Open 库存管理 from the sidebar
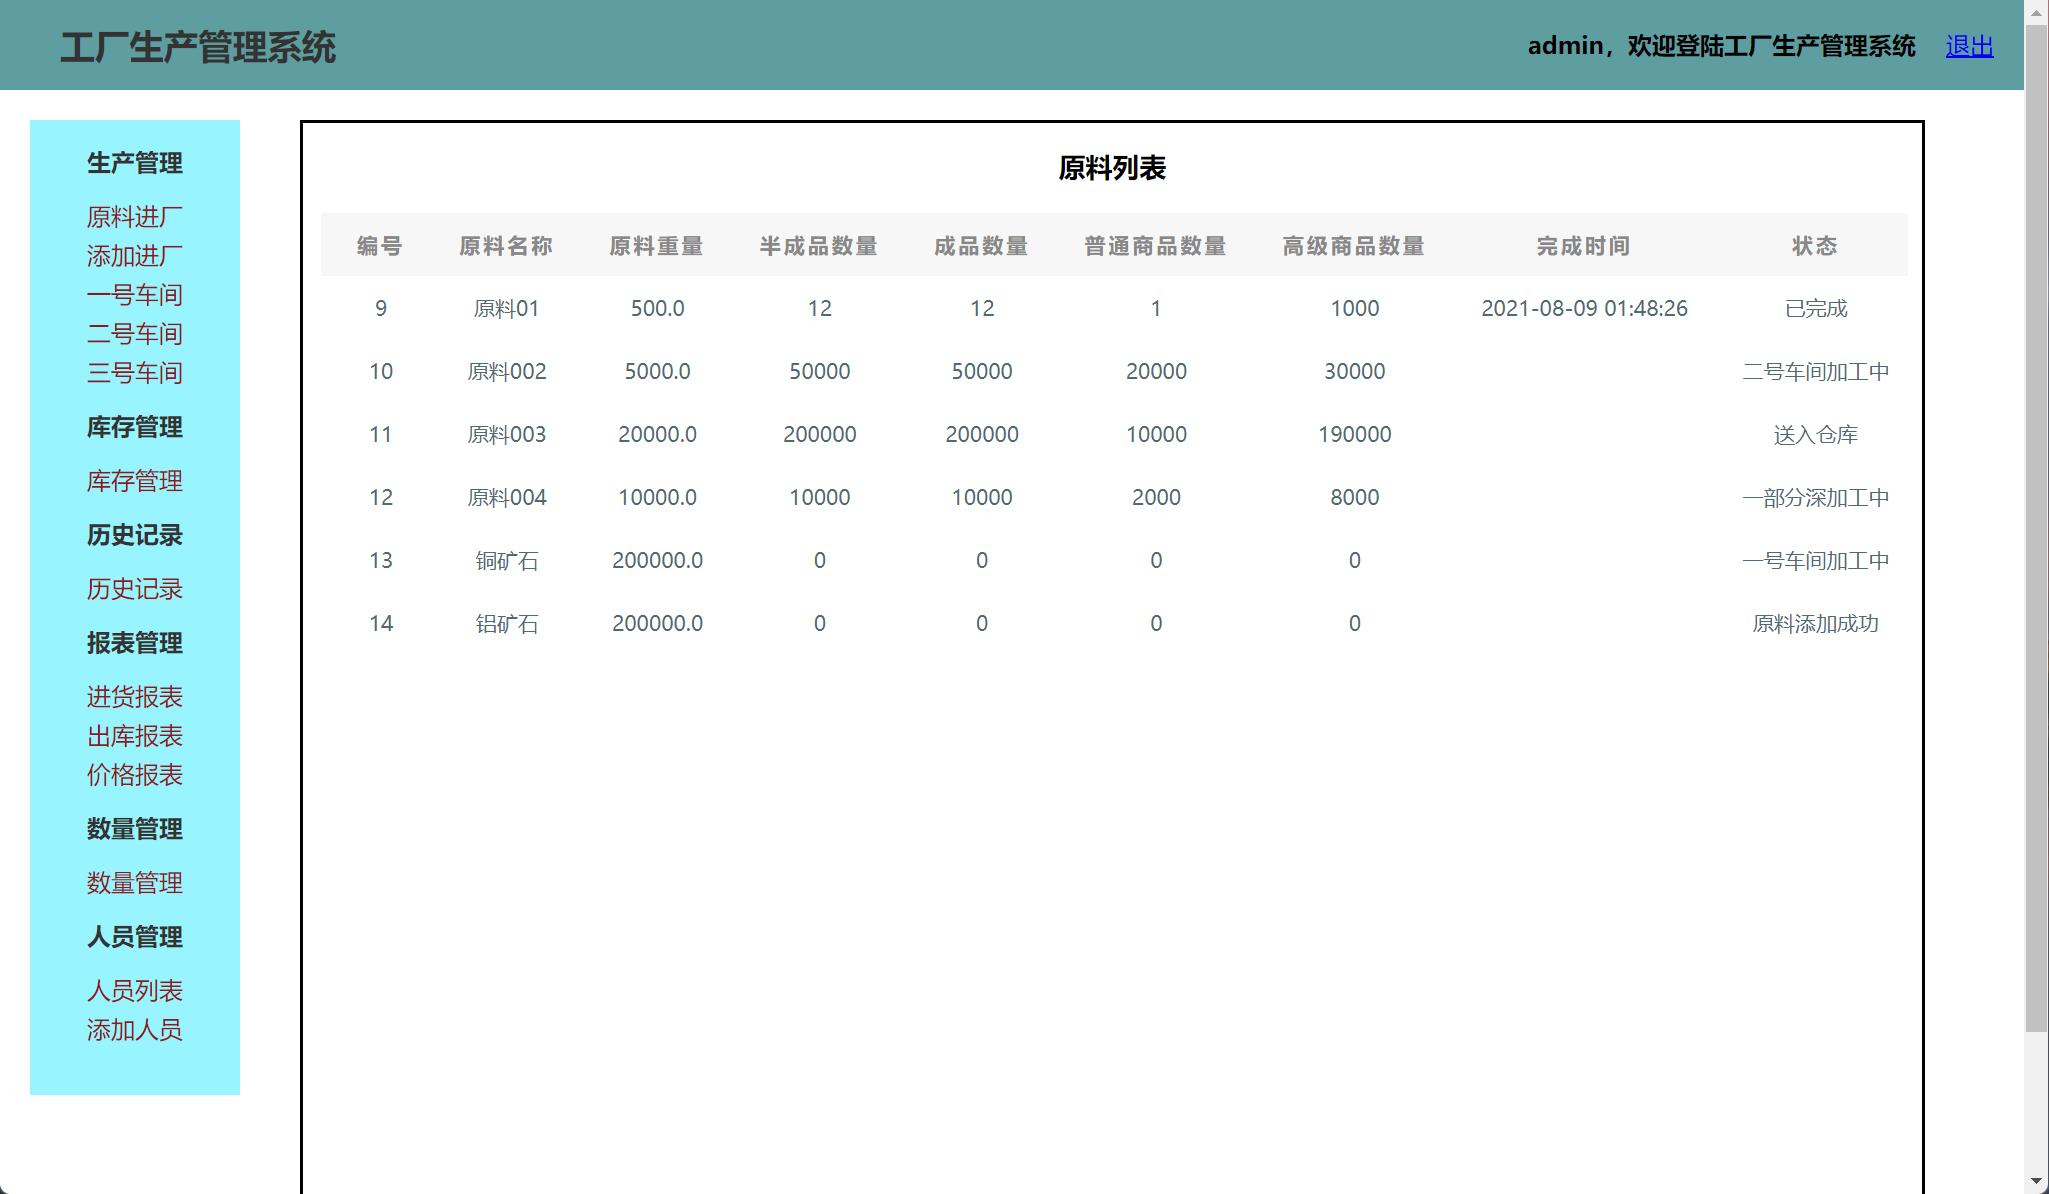2049x1194 pixels. tap(134, 481)
